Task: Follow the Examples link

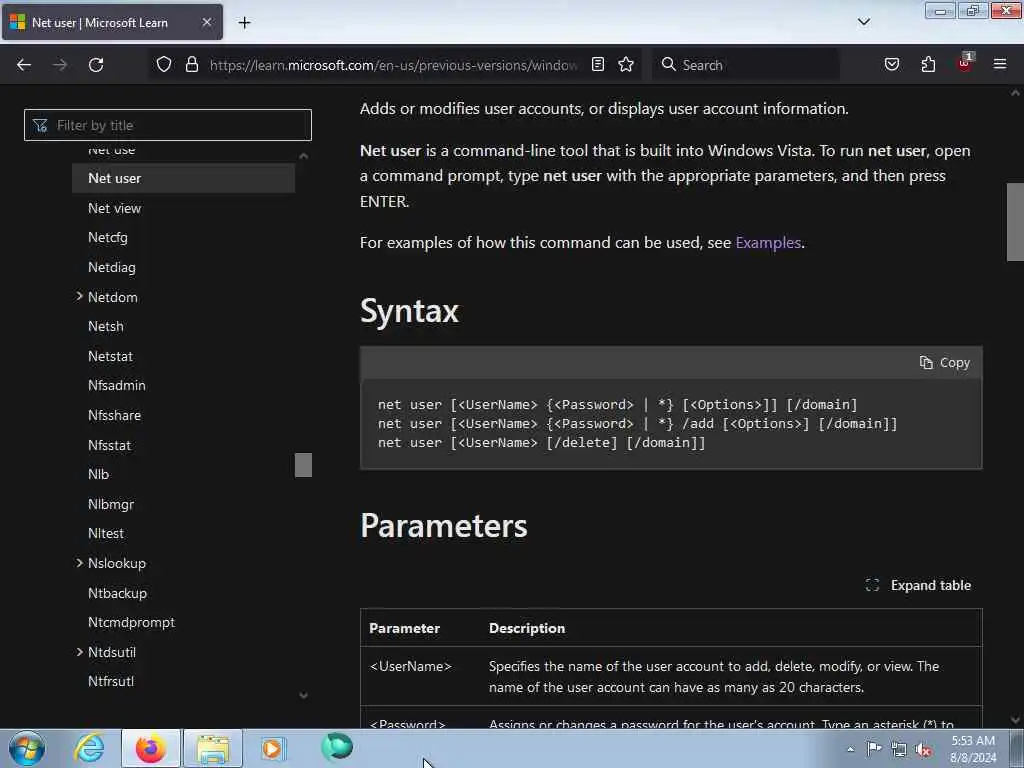Action: [x=768, y=243]
